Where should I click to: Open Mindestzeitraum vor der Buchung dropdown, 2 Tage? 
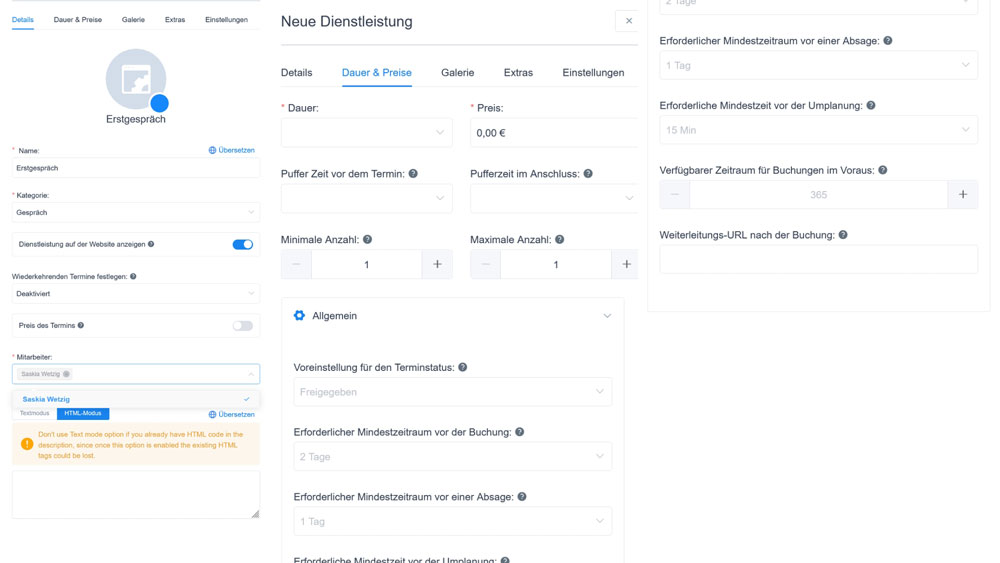(453, 457)
